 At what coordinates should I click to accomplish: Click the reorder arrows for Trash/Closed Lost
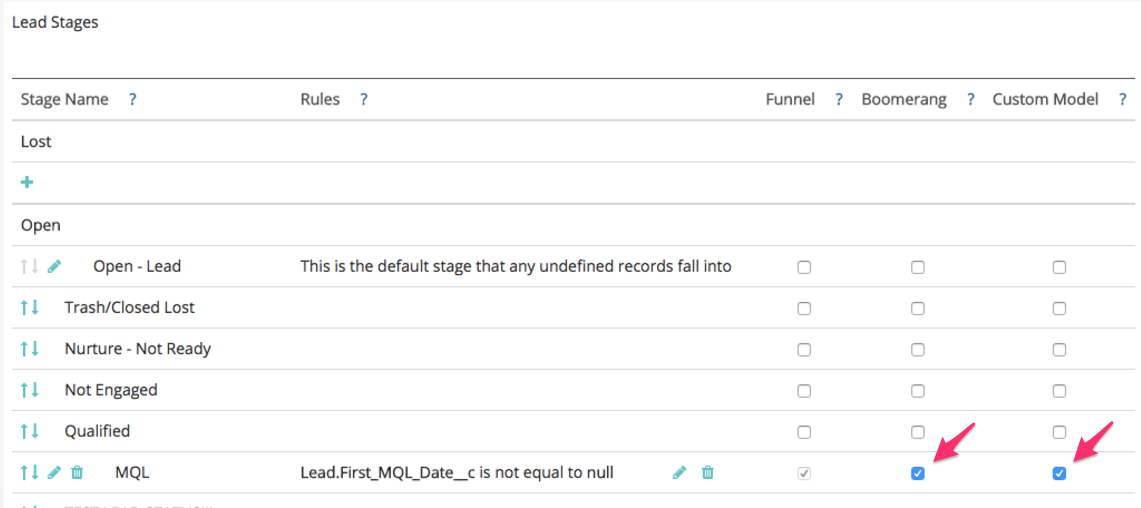coord(29,307)
